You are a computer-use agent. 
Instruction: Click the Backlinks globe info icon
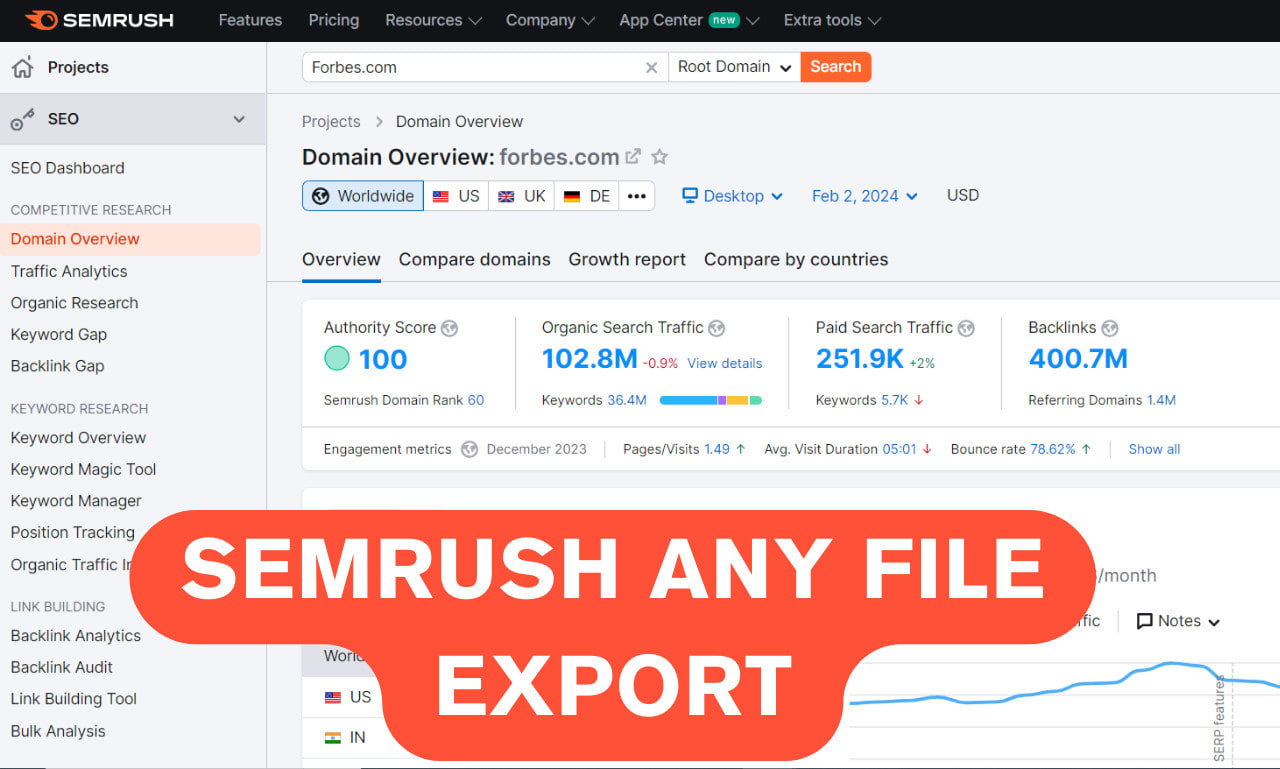[x=1110, y=328]
